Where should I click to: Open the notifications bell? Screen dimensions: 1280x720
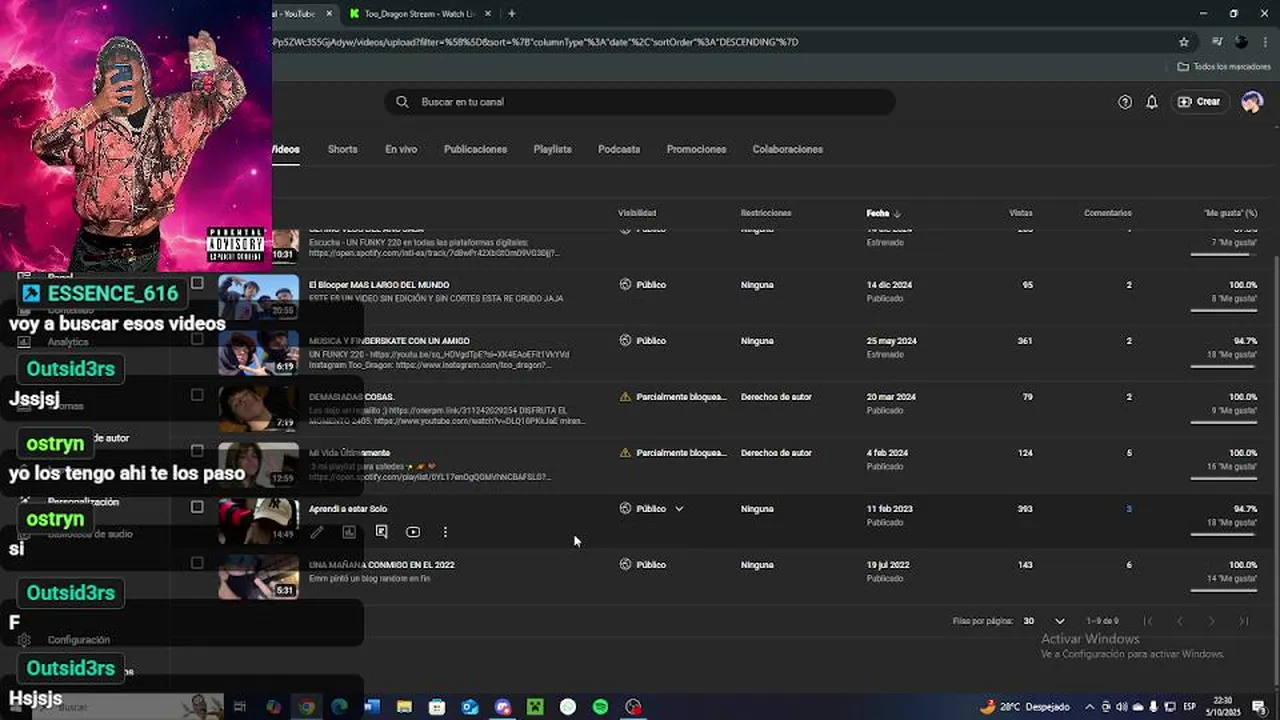pyautogui.click(x=1152, y=102)
